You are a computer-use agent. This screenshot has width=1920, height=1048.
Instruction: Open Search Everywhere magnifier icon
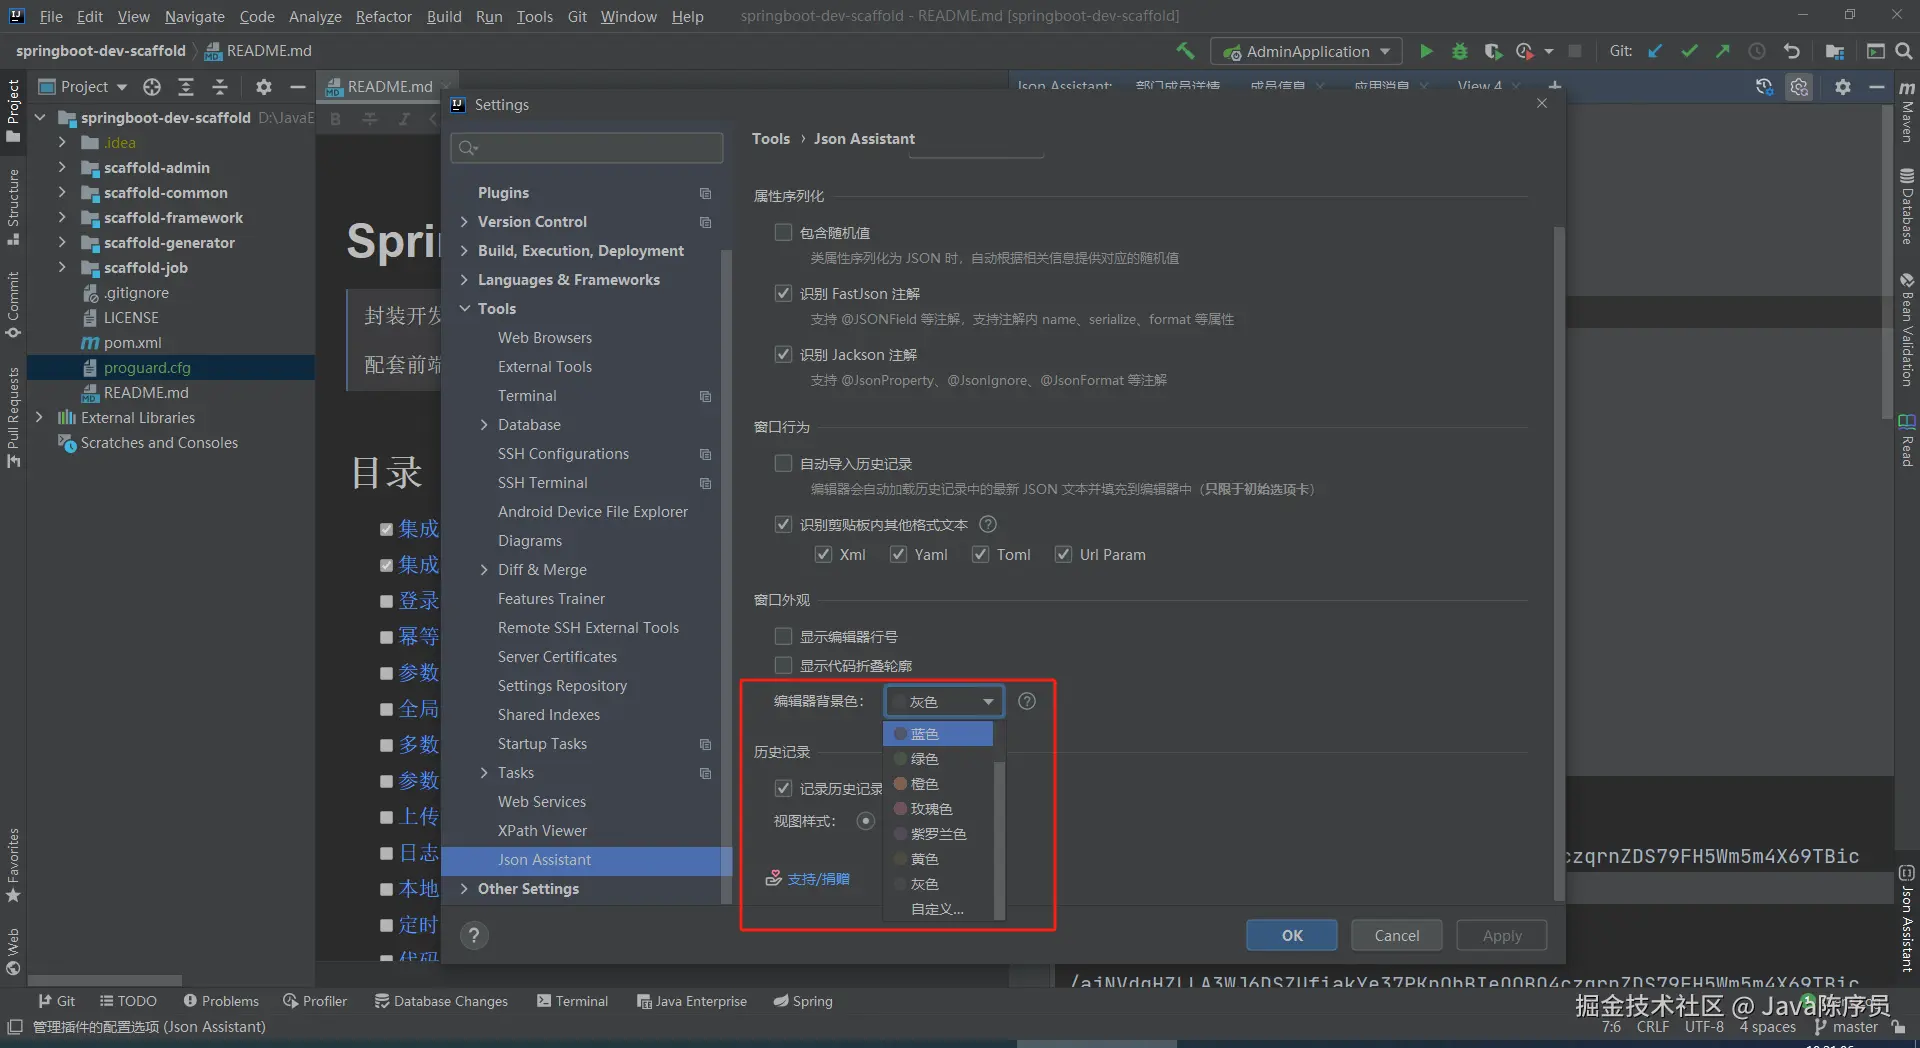pyautogui.click(x=1904, y=51)
